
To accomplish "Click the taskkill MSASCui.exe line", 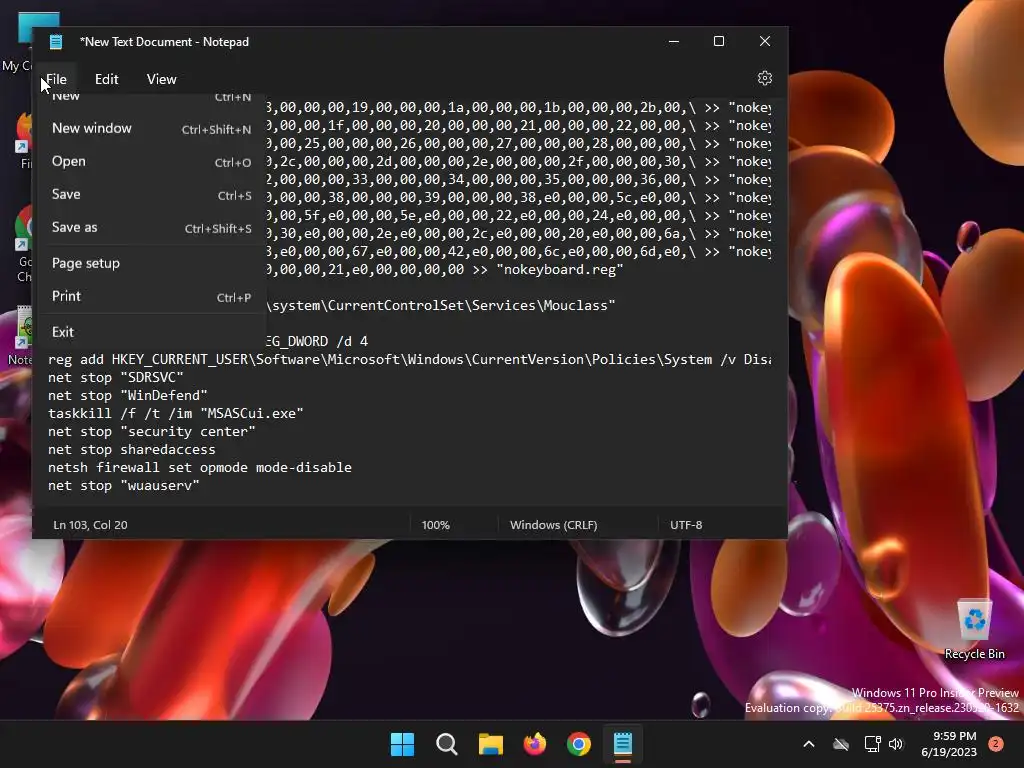I will pyautogui.click(x=176, y=413).
